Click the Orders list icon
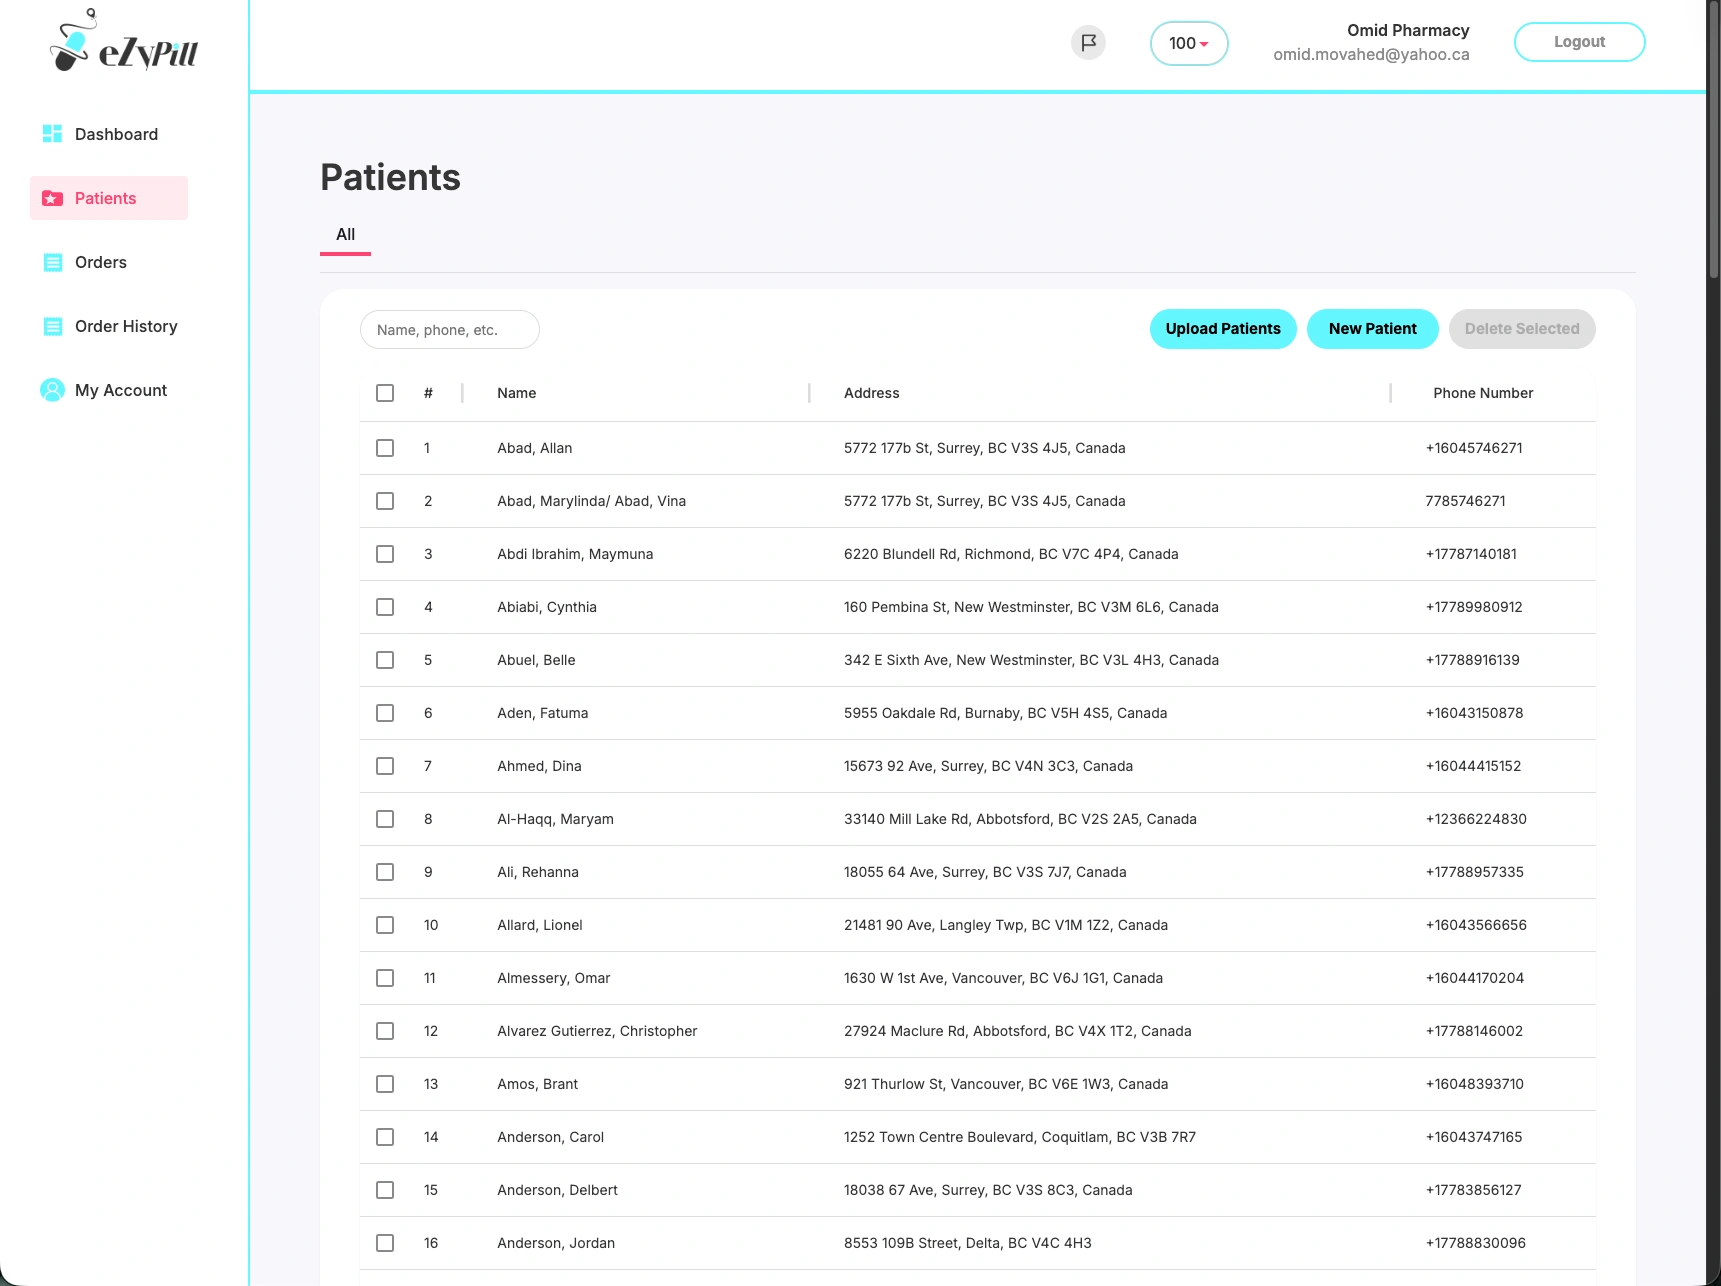 coord(52,262)
